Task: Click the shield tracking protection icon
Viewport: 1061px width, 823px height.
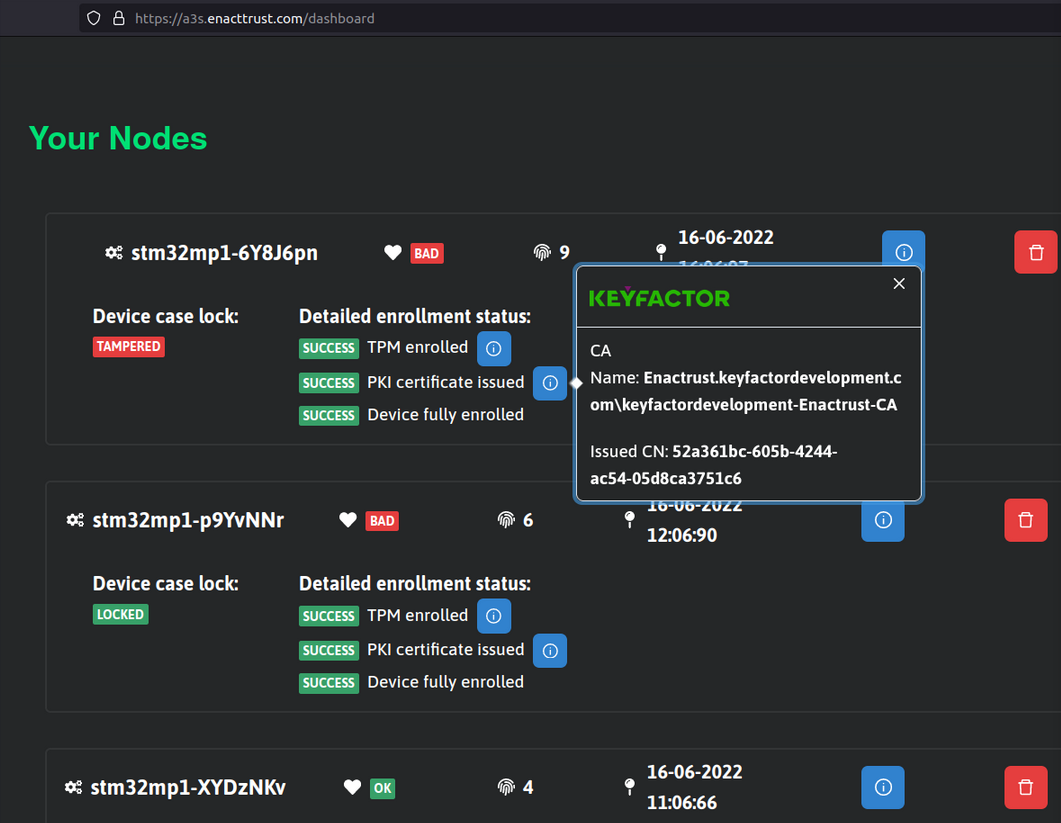Action: 94,18
